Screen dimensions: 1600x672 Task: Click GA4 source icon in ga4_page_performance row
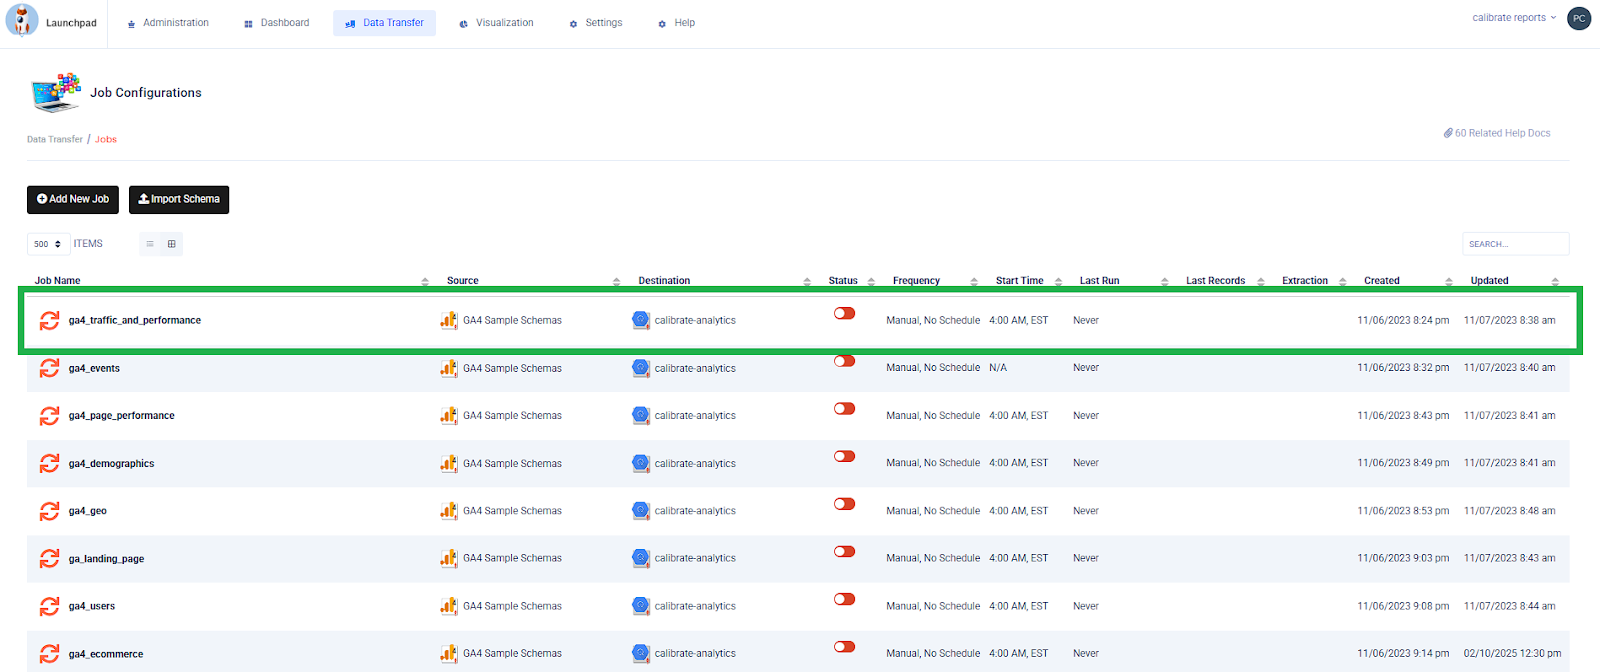tap(449, 415)
